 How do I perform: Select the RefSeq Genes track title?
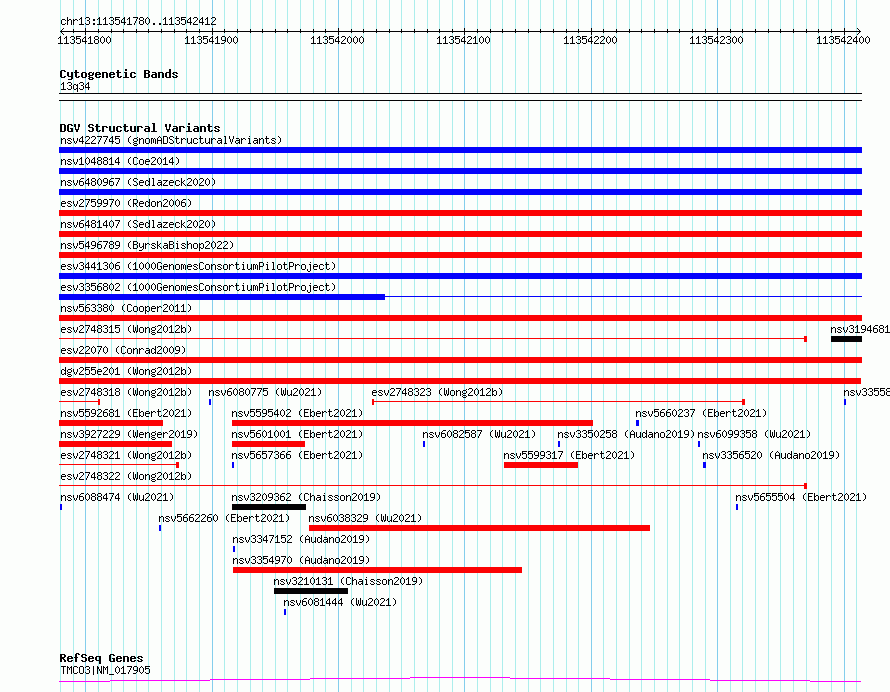[x=101, y=658]
